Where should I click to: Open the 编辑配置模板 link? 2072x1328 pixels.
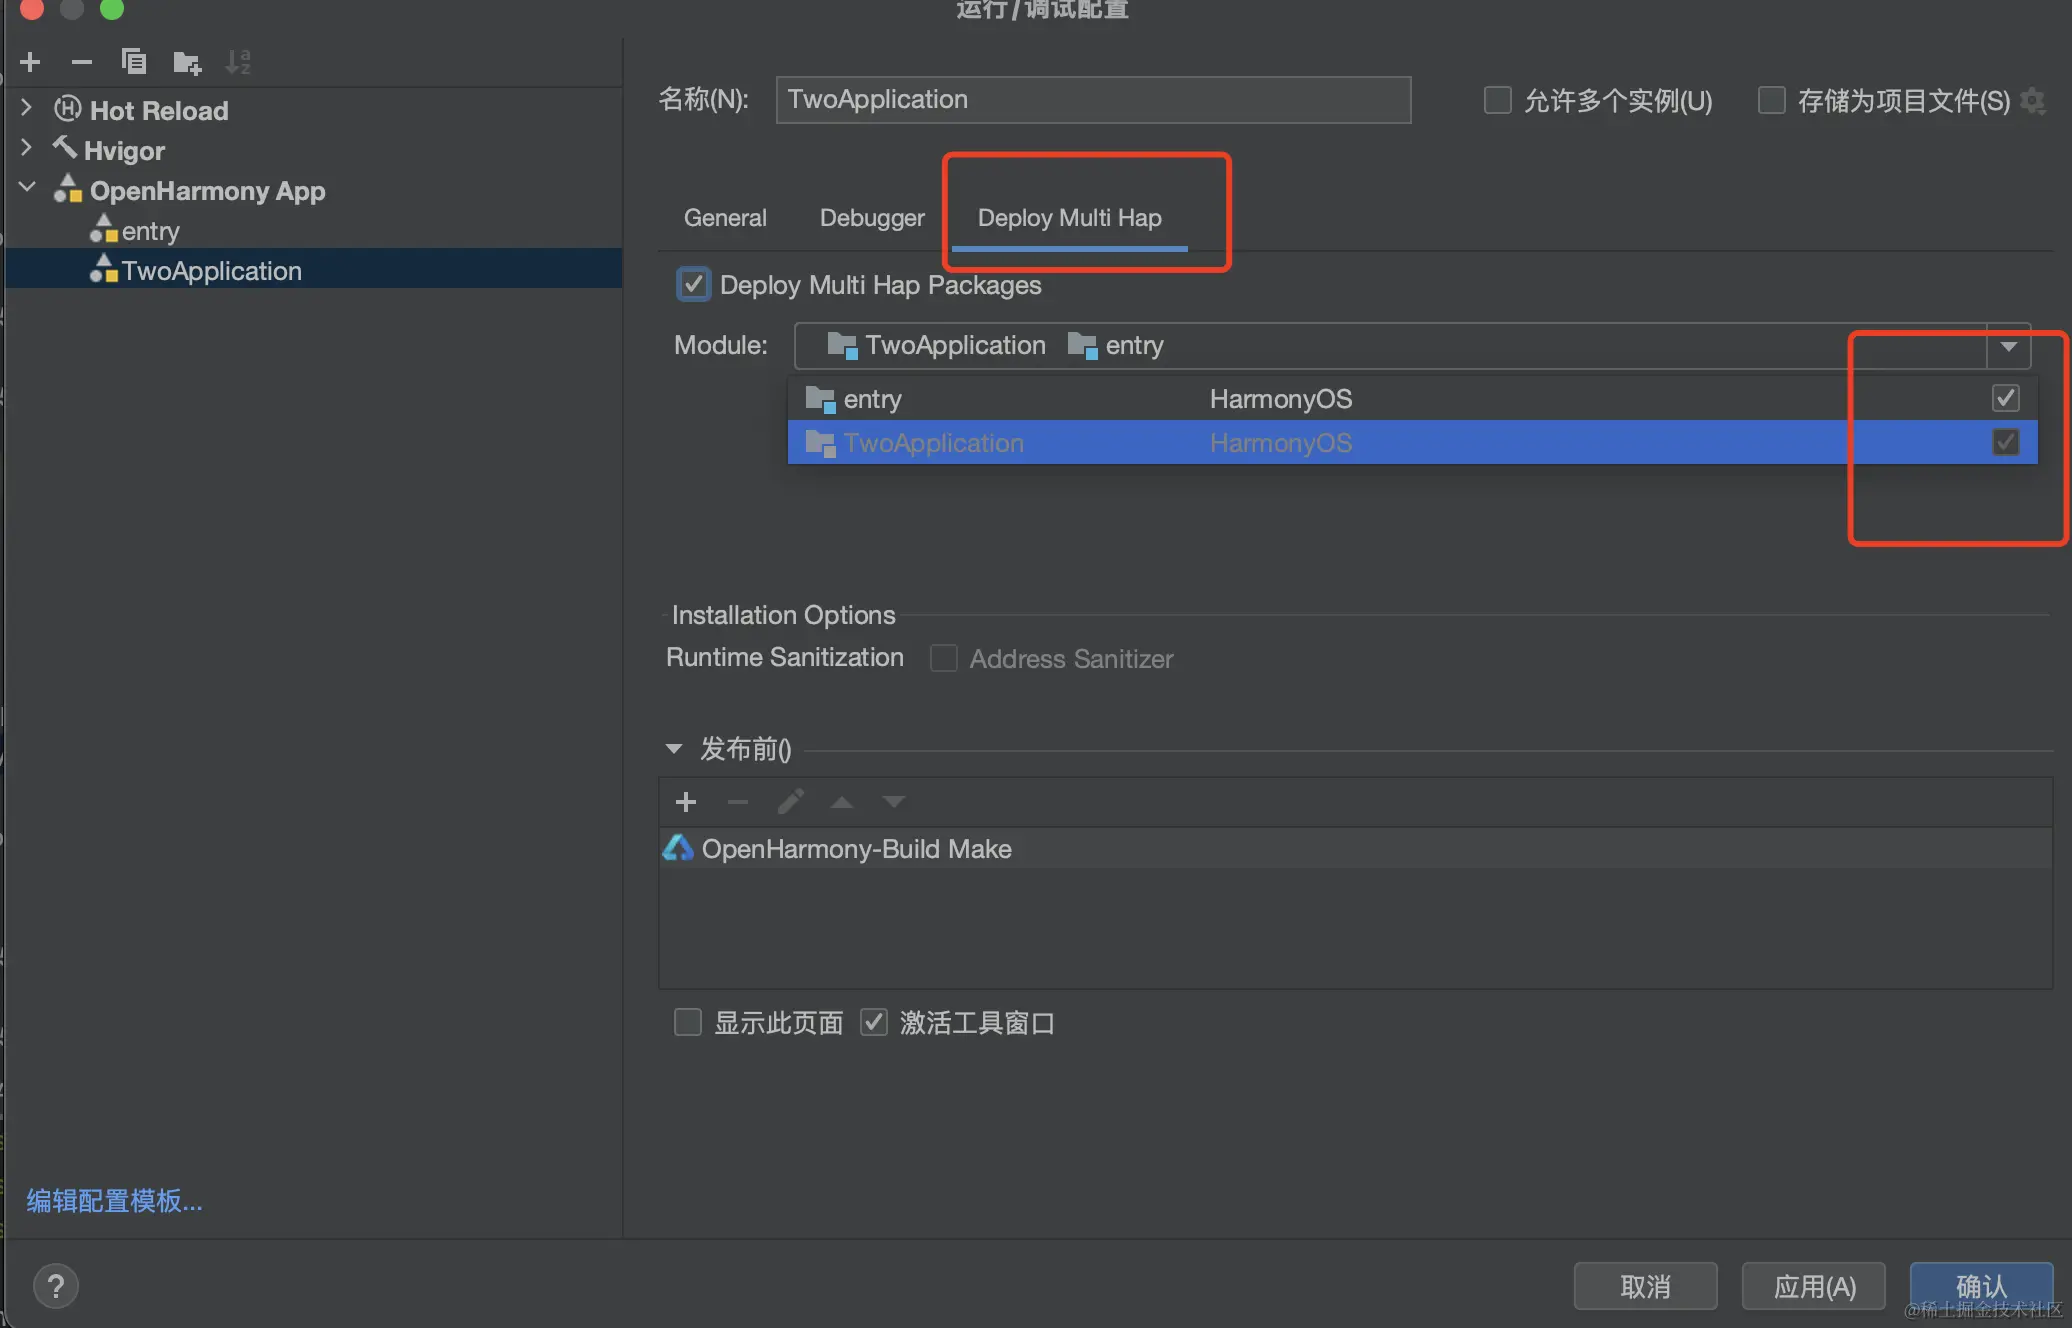[x=114, y=1201]
